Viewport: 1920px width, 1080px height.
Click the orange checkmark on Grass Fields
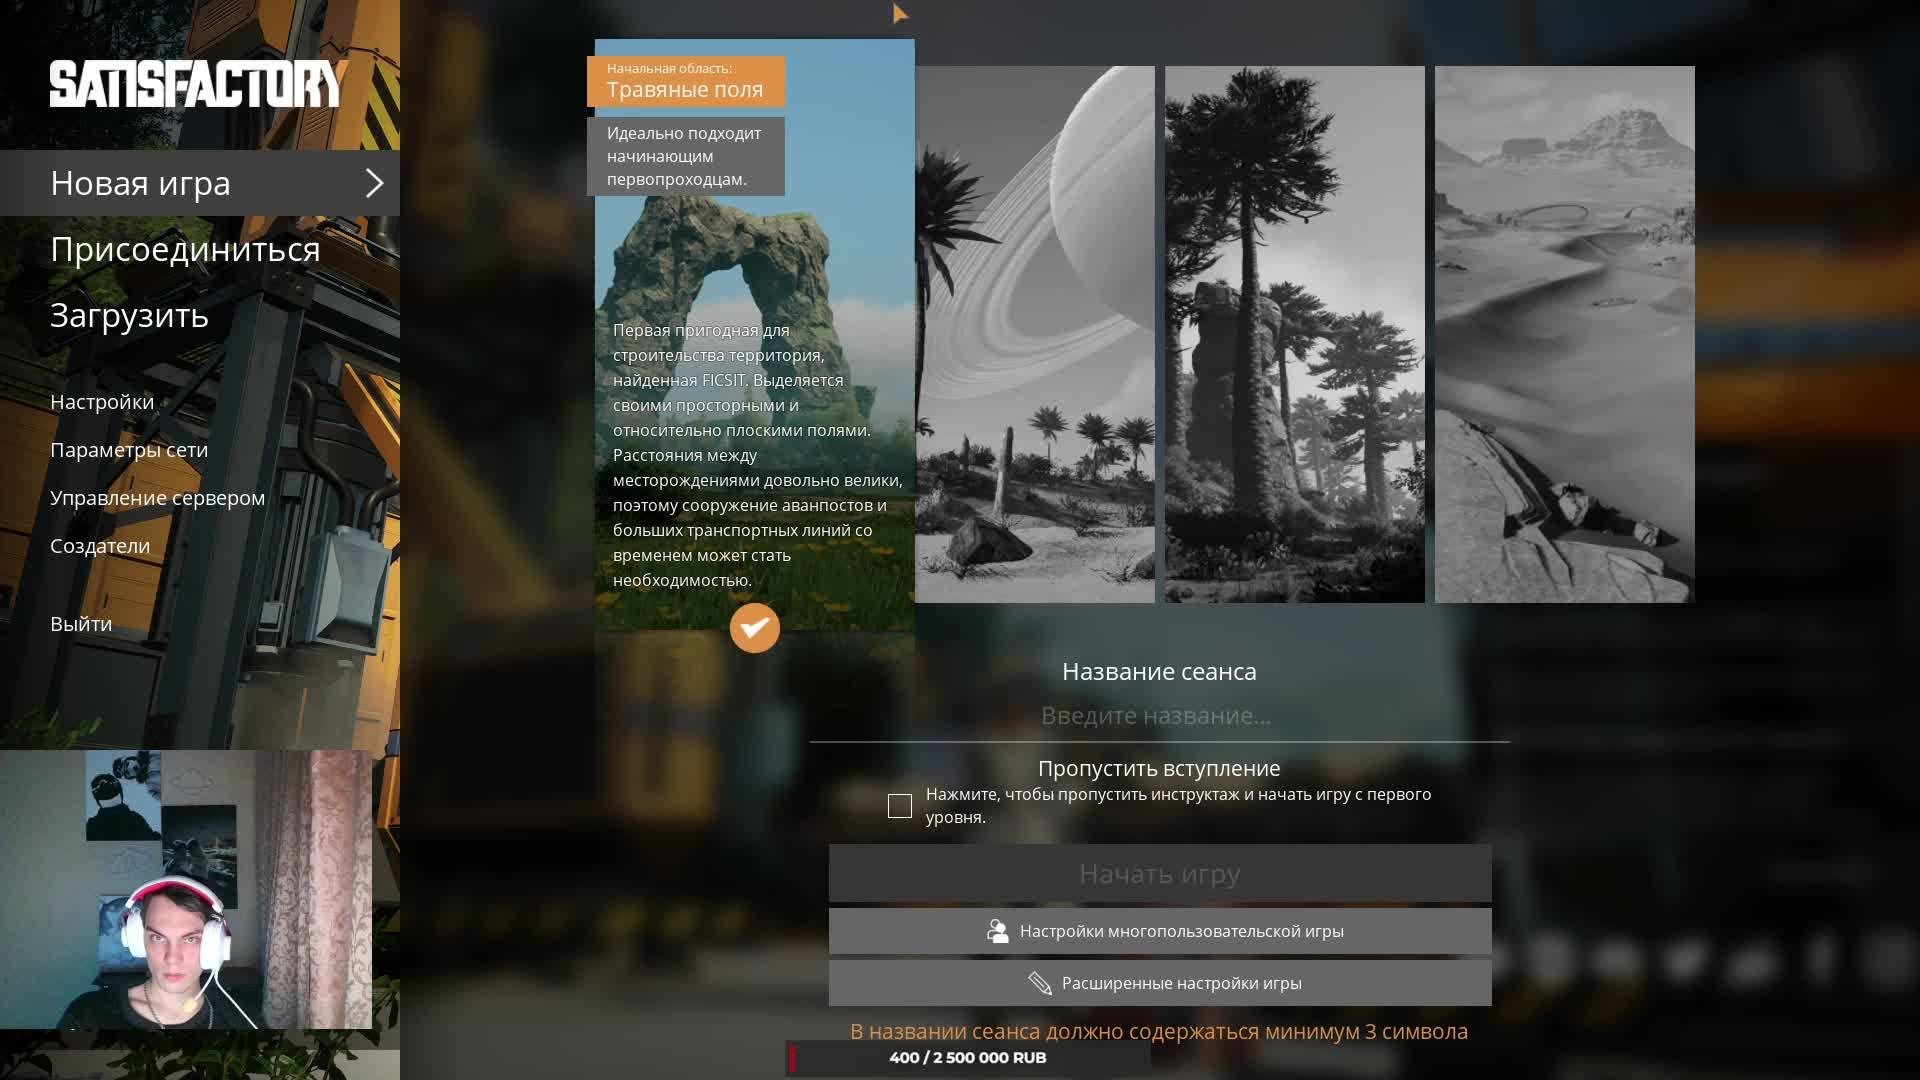pyautogui.click(x=754, y=628)
